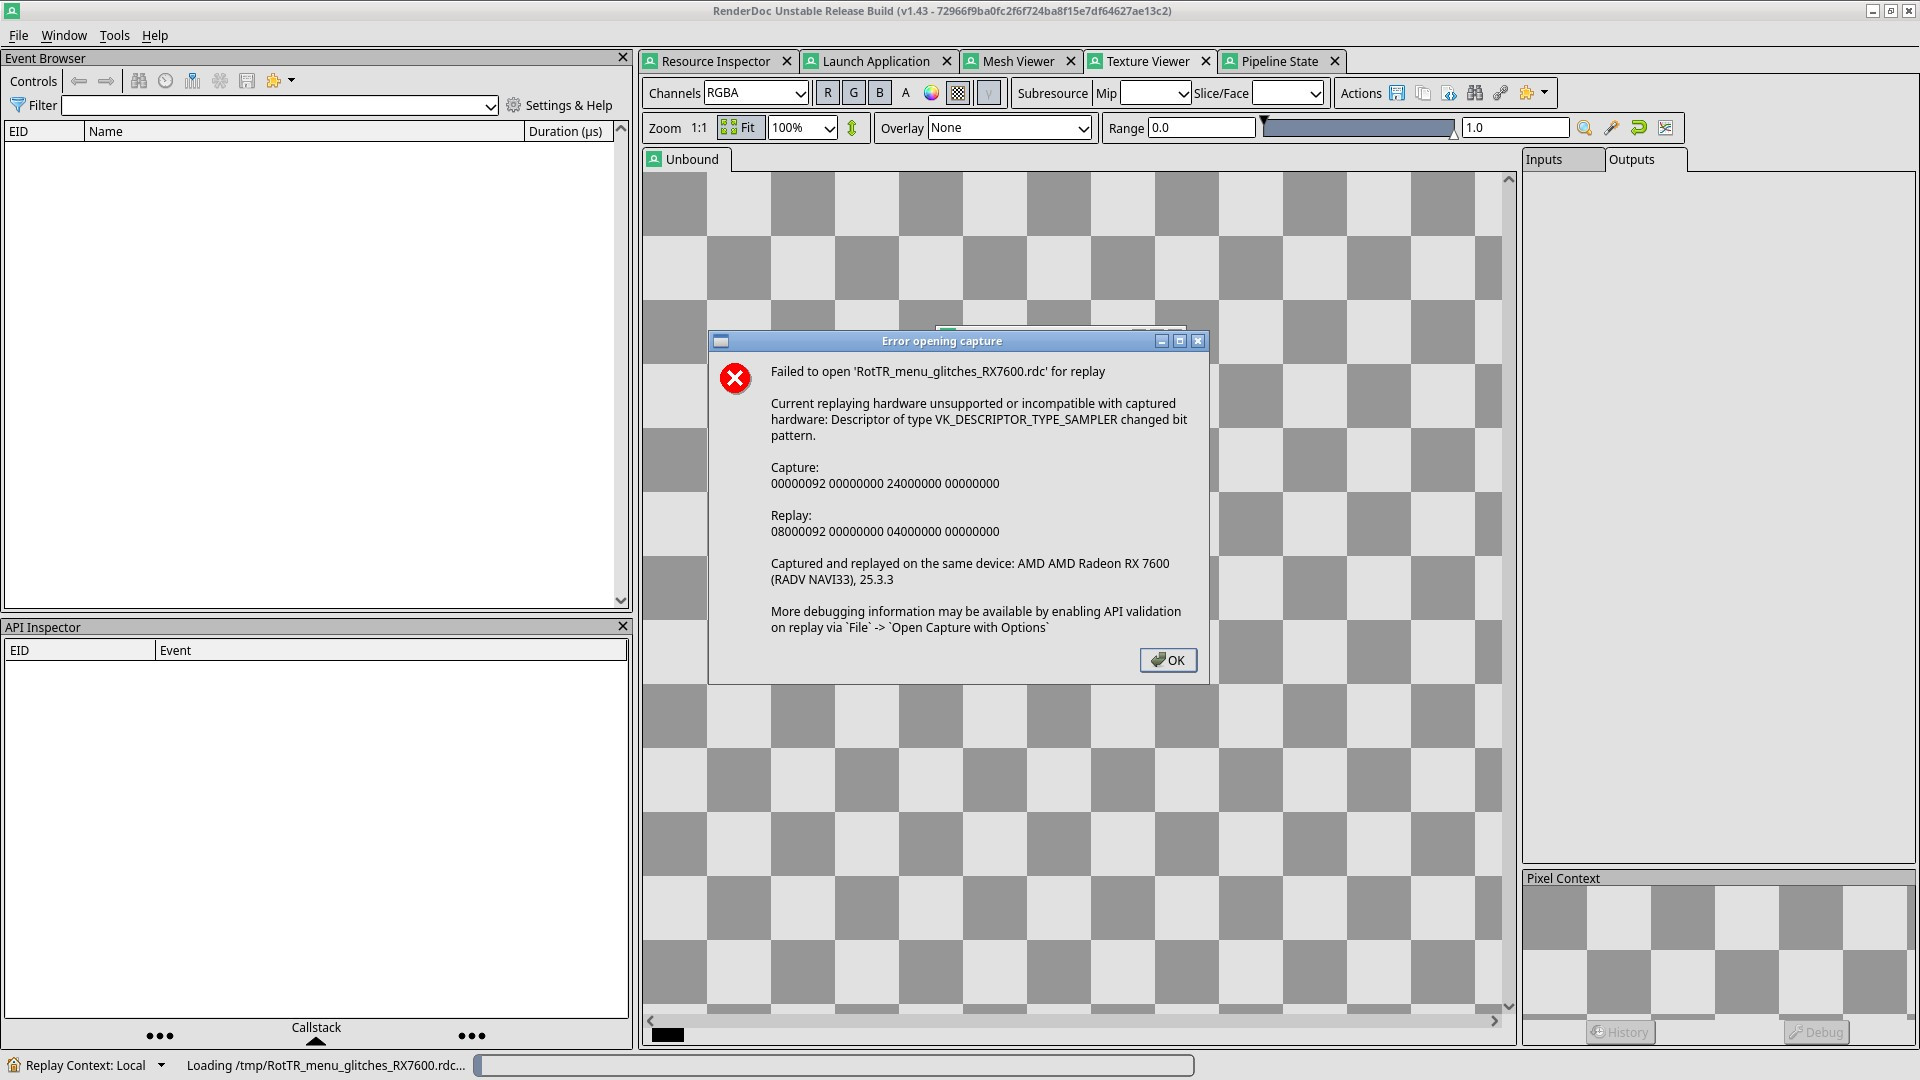Expand the Overlay None dropdown

click(1009, 128)
